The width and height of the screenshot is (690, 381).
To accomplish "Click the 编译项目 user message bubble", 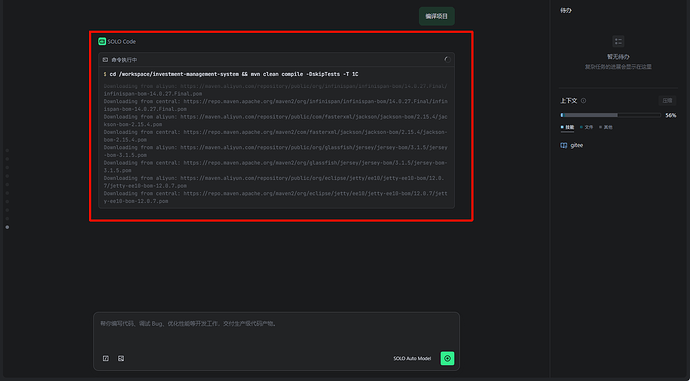I will click(x=437, y=16).
